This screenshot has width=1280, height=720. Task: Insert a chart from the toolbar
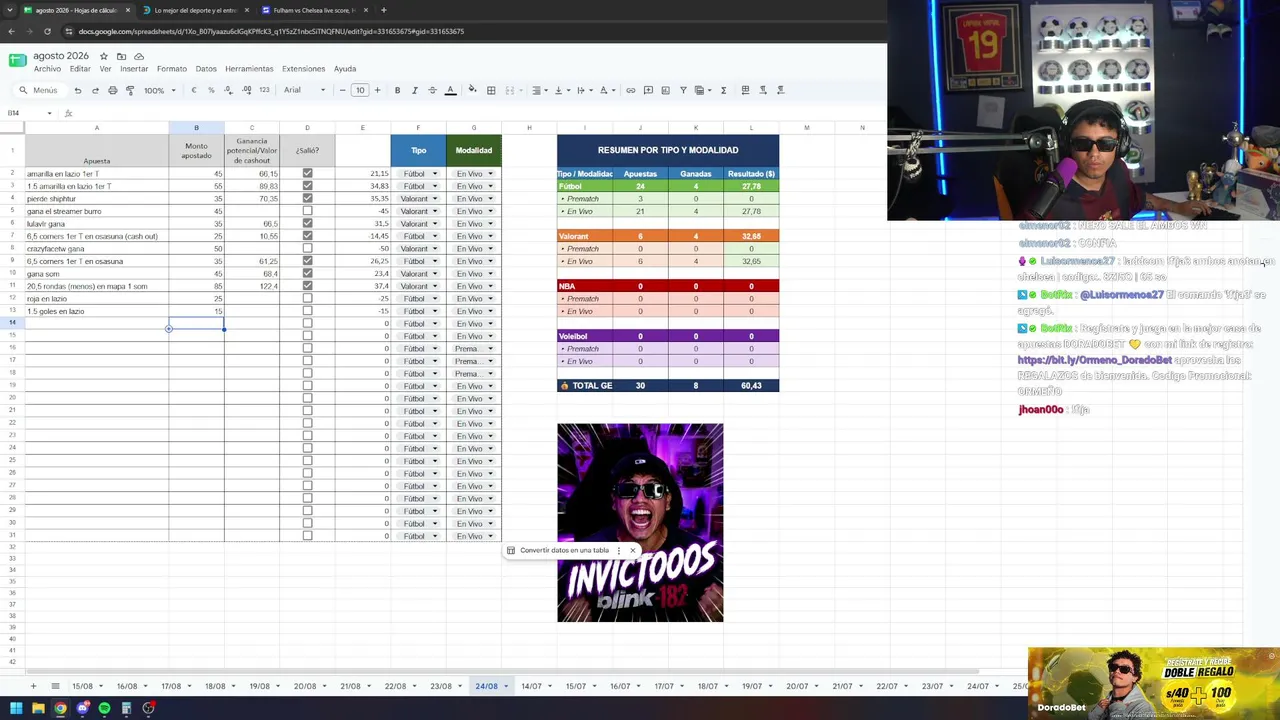pos(665,90)
